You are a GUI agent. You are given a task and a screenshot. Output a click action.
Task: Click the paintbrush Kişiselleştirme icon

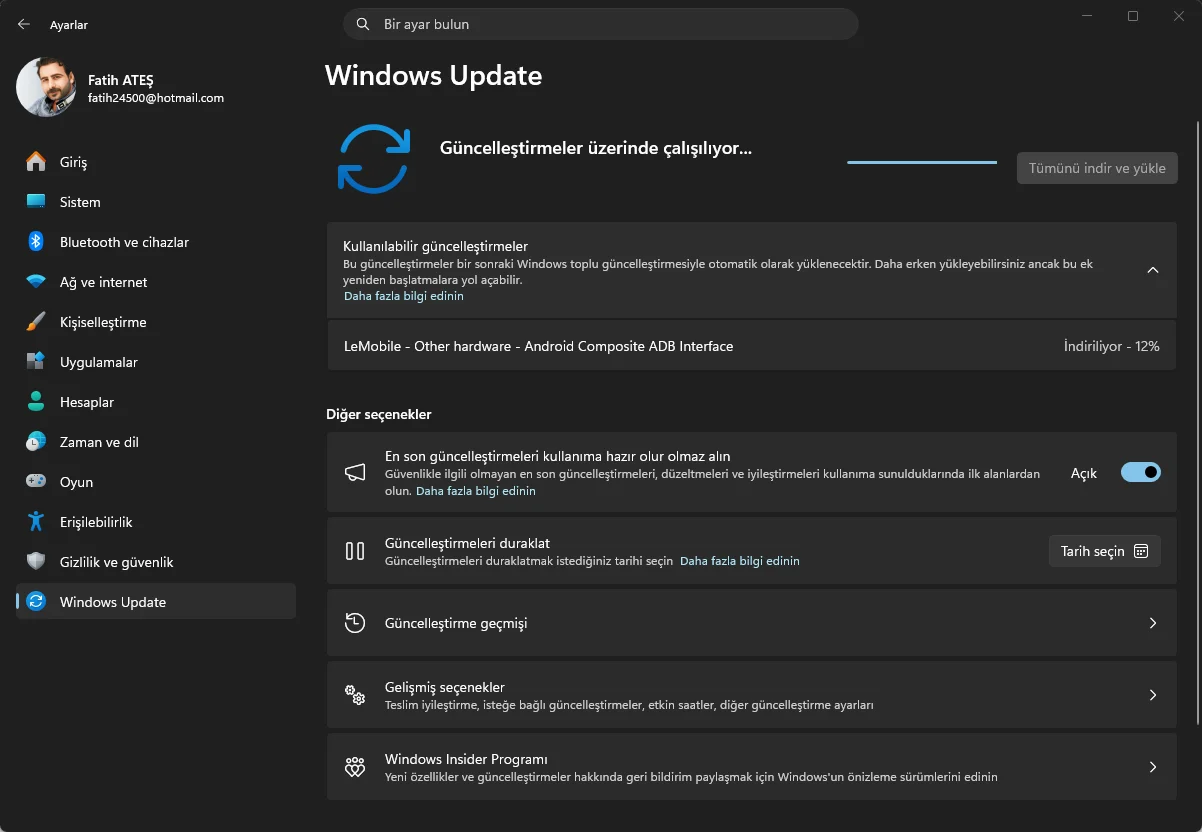[36, 322]
